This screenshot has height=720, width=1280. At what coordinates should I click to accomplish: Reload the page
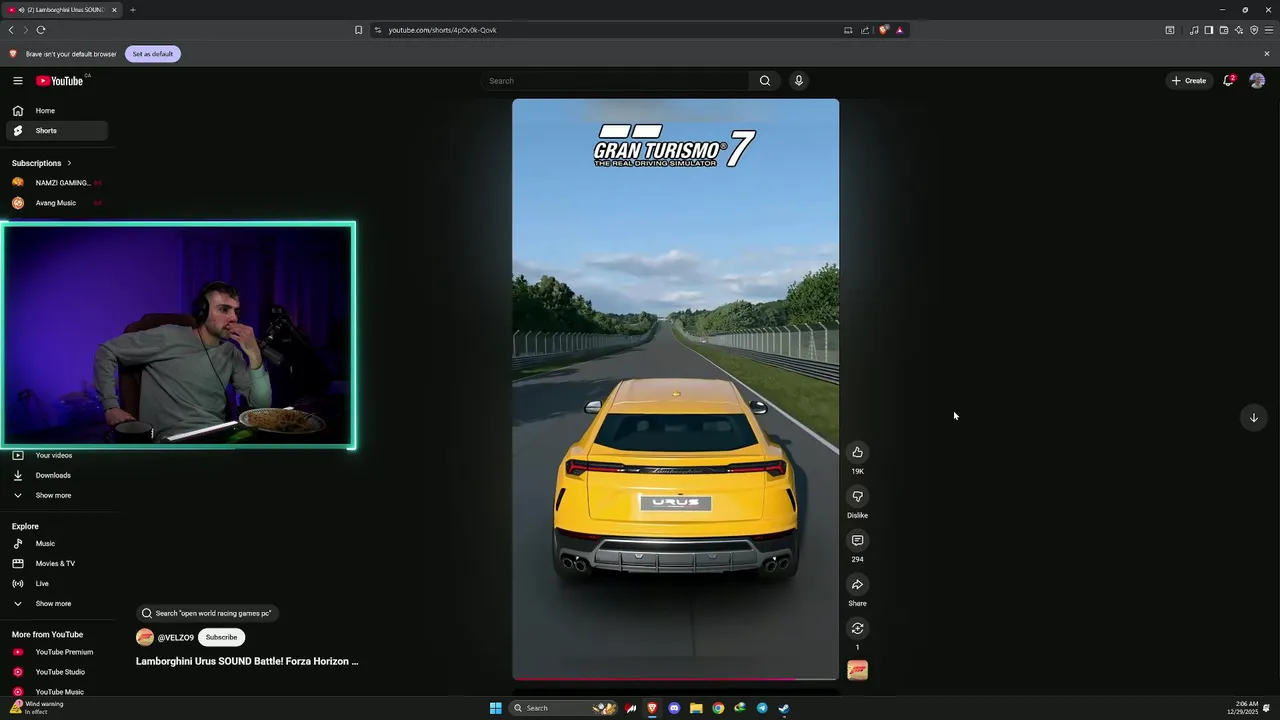pos(41,30)
